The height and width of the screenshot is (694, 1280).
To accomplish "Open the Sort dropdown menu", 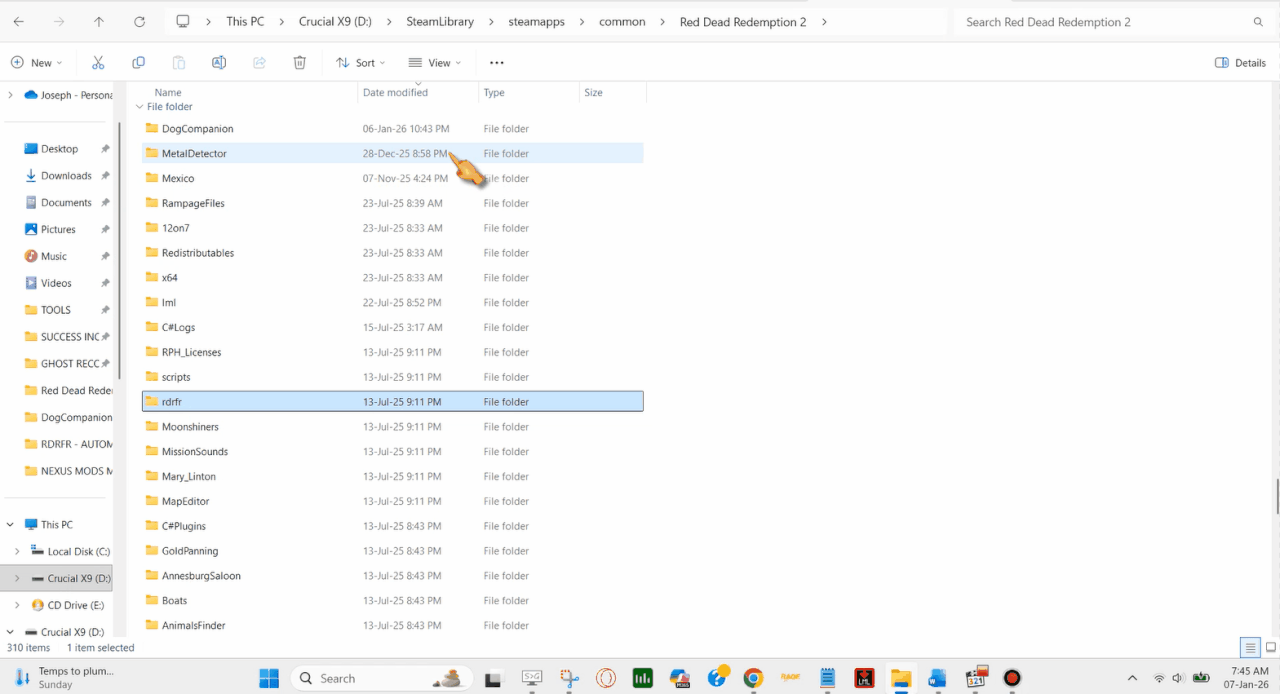I will [361, 62].
